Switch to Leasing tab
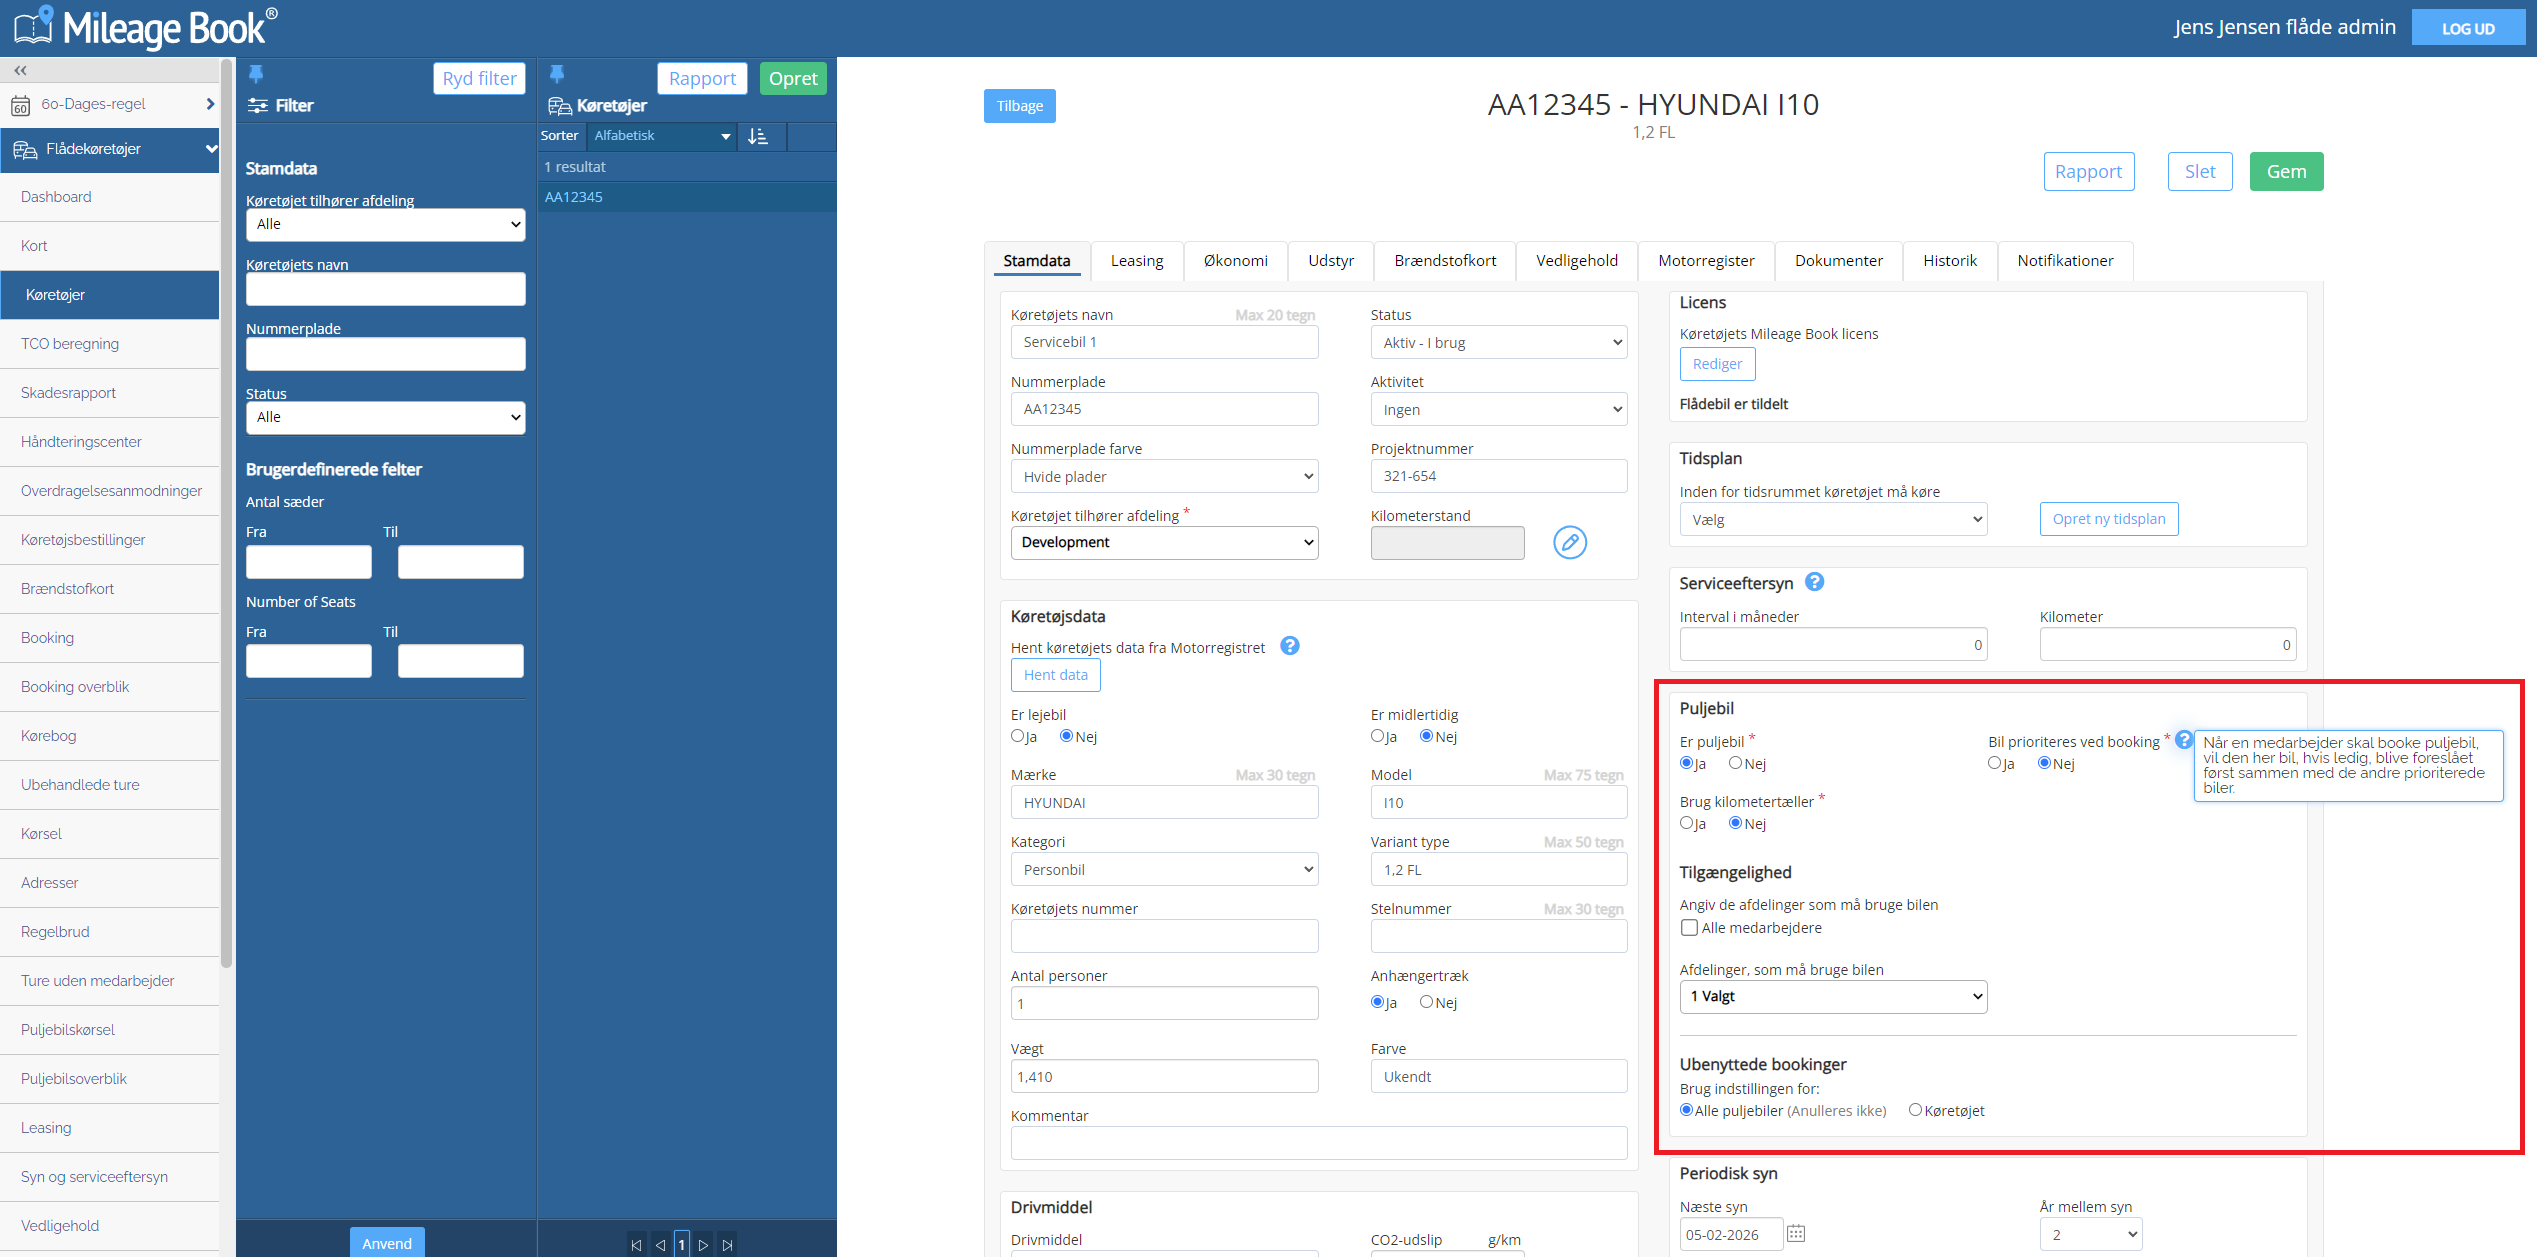 [1137, 261]
